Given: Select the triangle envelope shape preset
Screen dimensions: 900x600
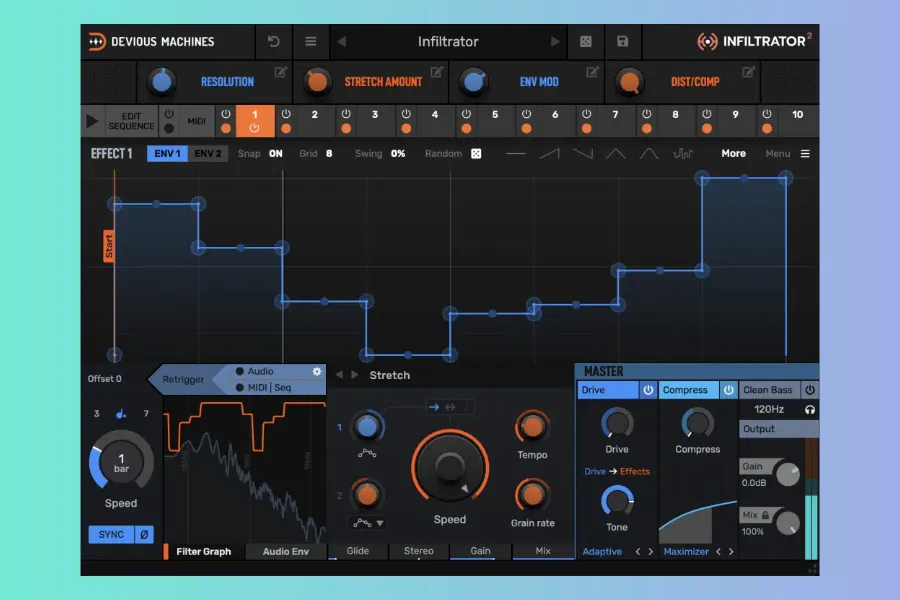Looking at the screenshot, I should tap(615, 154).
